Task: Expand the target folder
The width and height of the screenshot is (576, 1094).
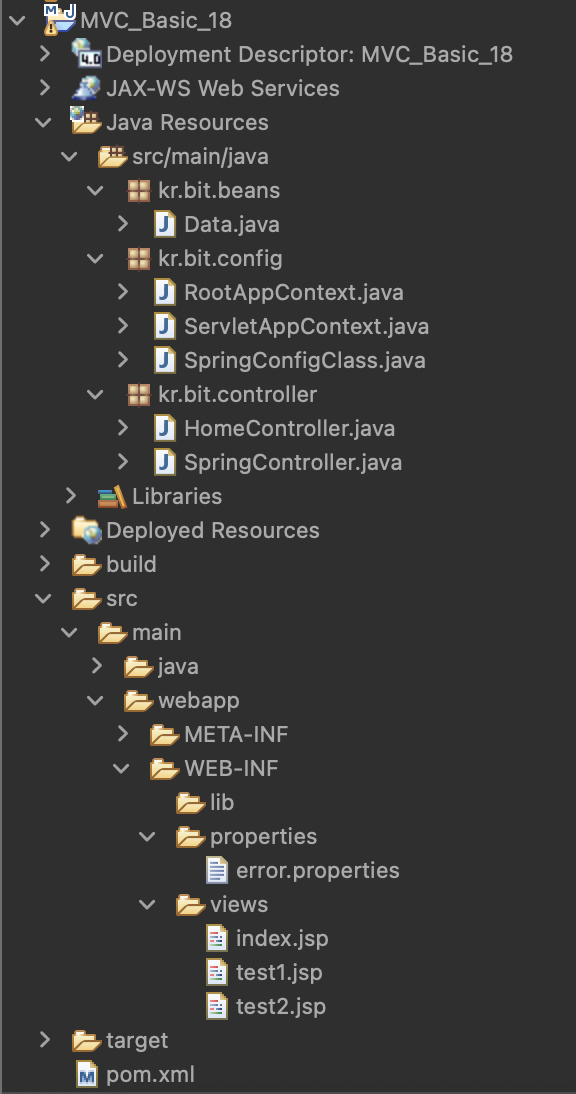Action: [x=45, y=1040]
